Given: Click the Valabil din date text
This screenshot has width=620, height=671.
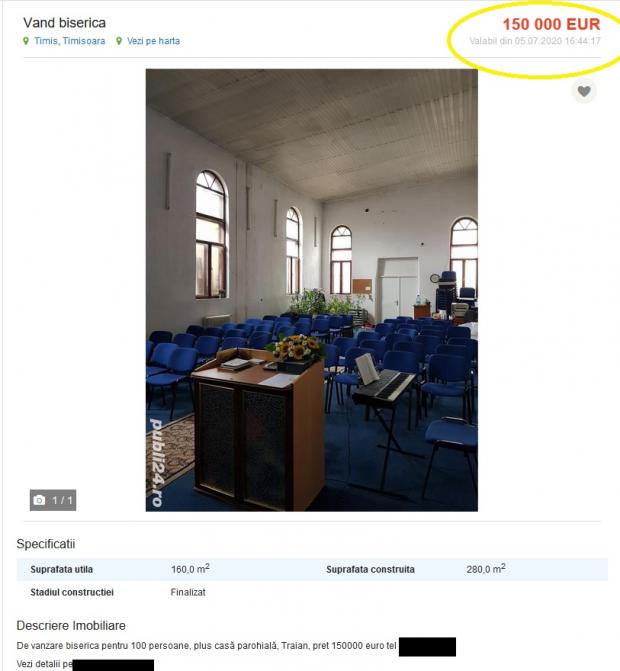Looking at the screenshot, I should coord(535,41).
